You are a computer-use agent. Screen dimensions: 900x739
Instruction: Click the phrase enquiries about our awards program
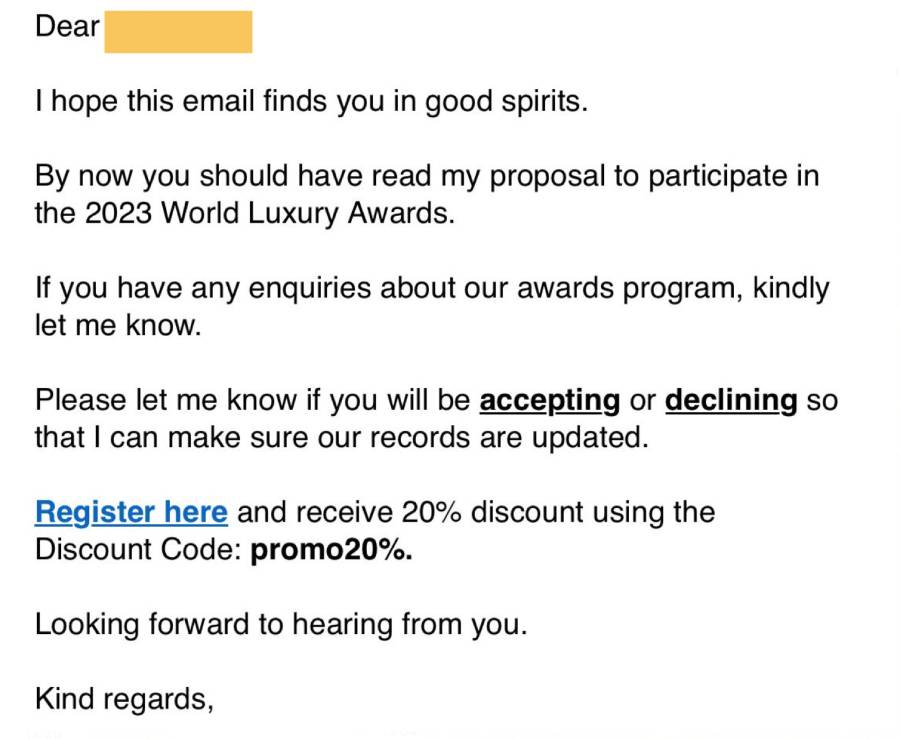coord(491,288)
